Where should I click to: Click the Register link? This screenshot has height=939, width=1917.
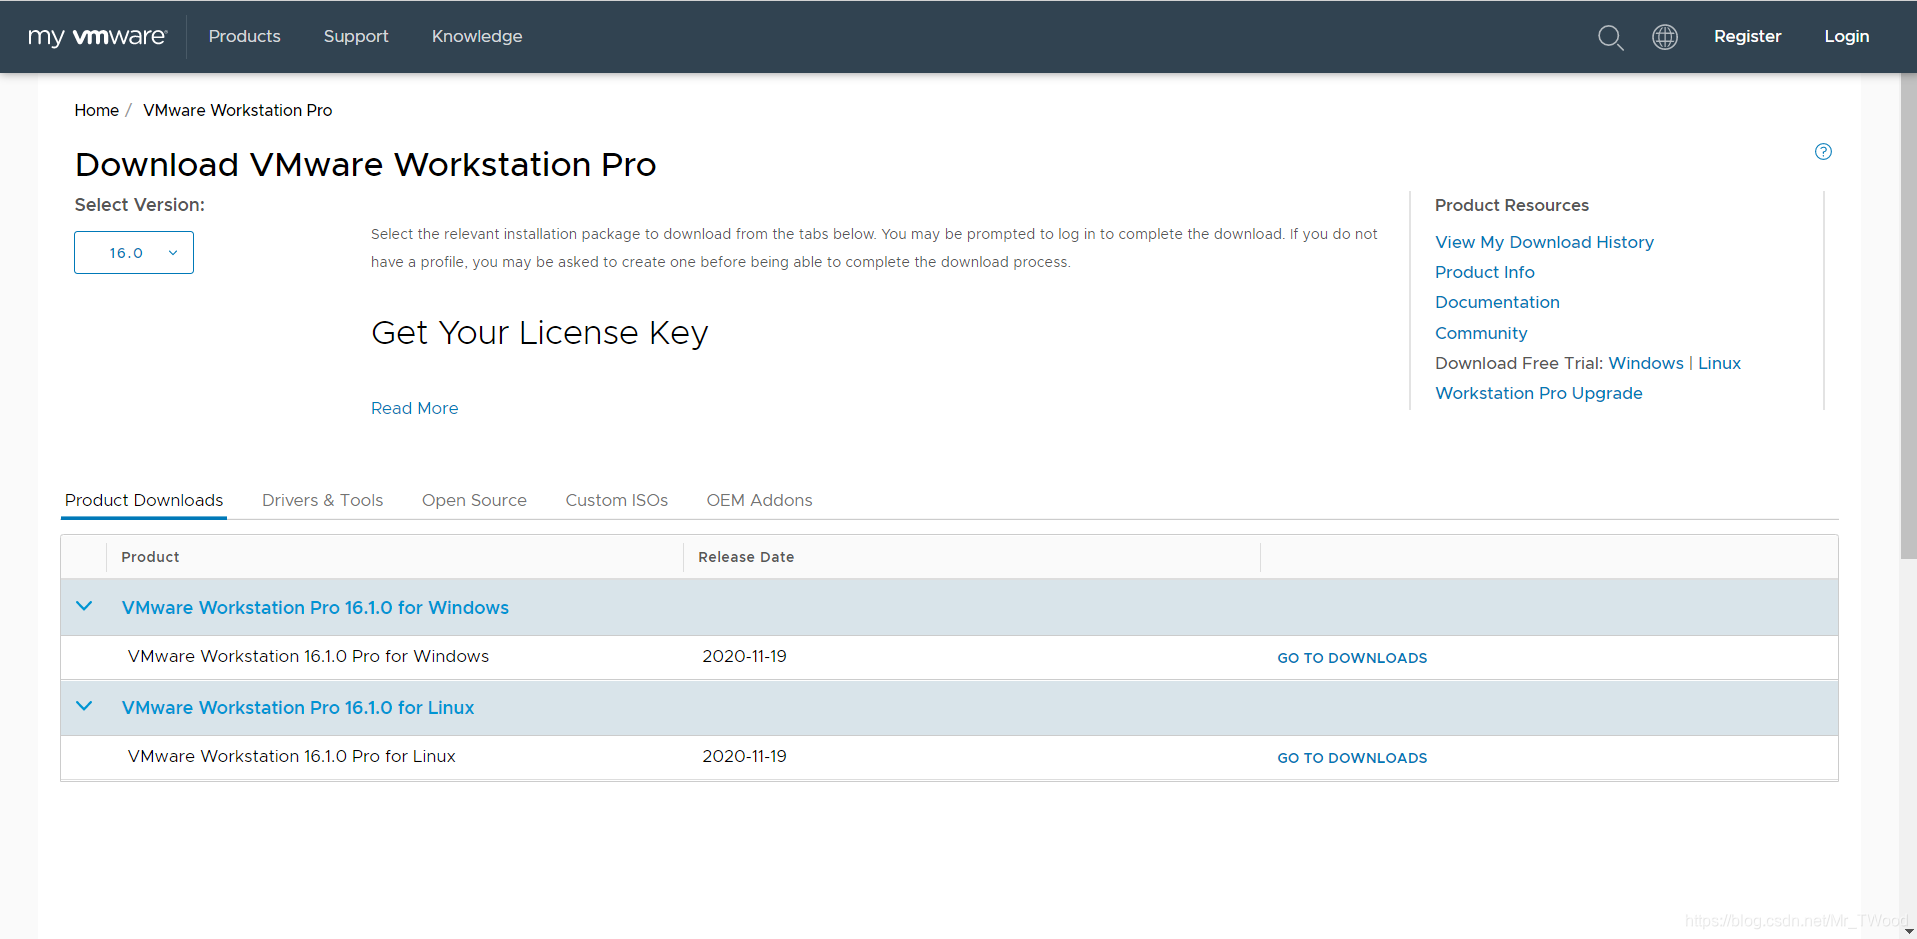click(1747, 36)
